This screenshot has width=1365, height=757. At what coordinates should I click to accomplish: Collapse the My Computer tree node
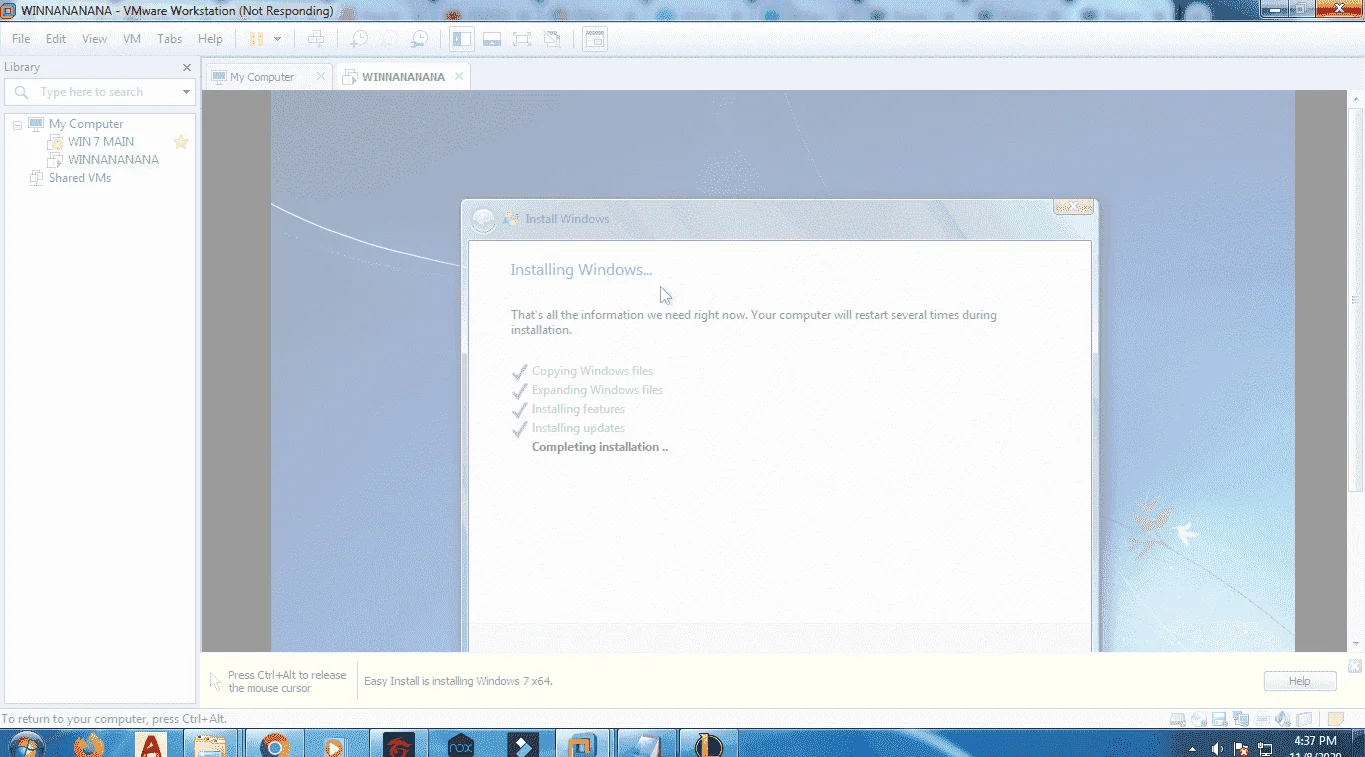[x=18, y=124]
